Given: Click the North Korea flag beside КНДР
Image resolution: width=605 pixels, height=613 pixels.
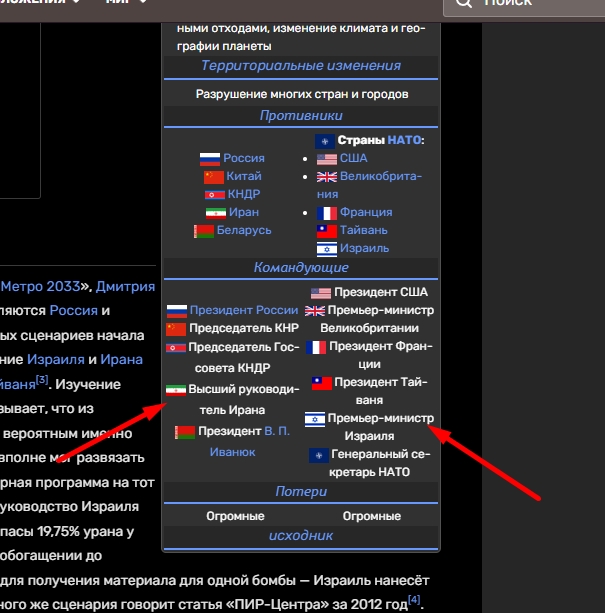Looking at the screenshot, I should (215, 195).
